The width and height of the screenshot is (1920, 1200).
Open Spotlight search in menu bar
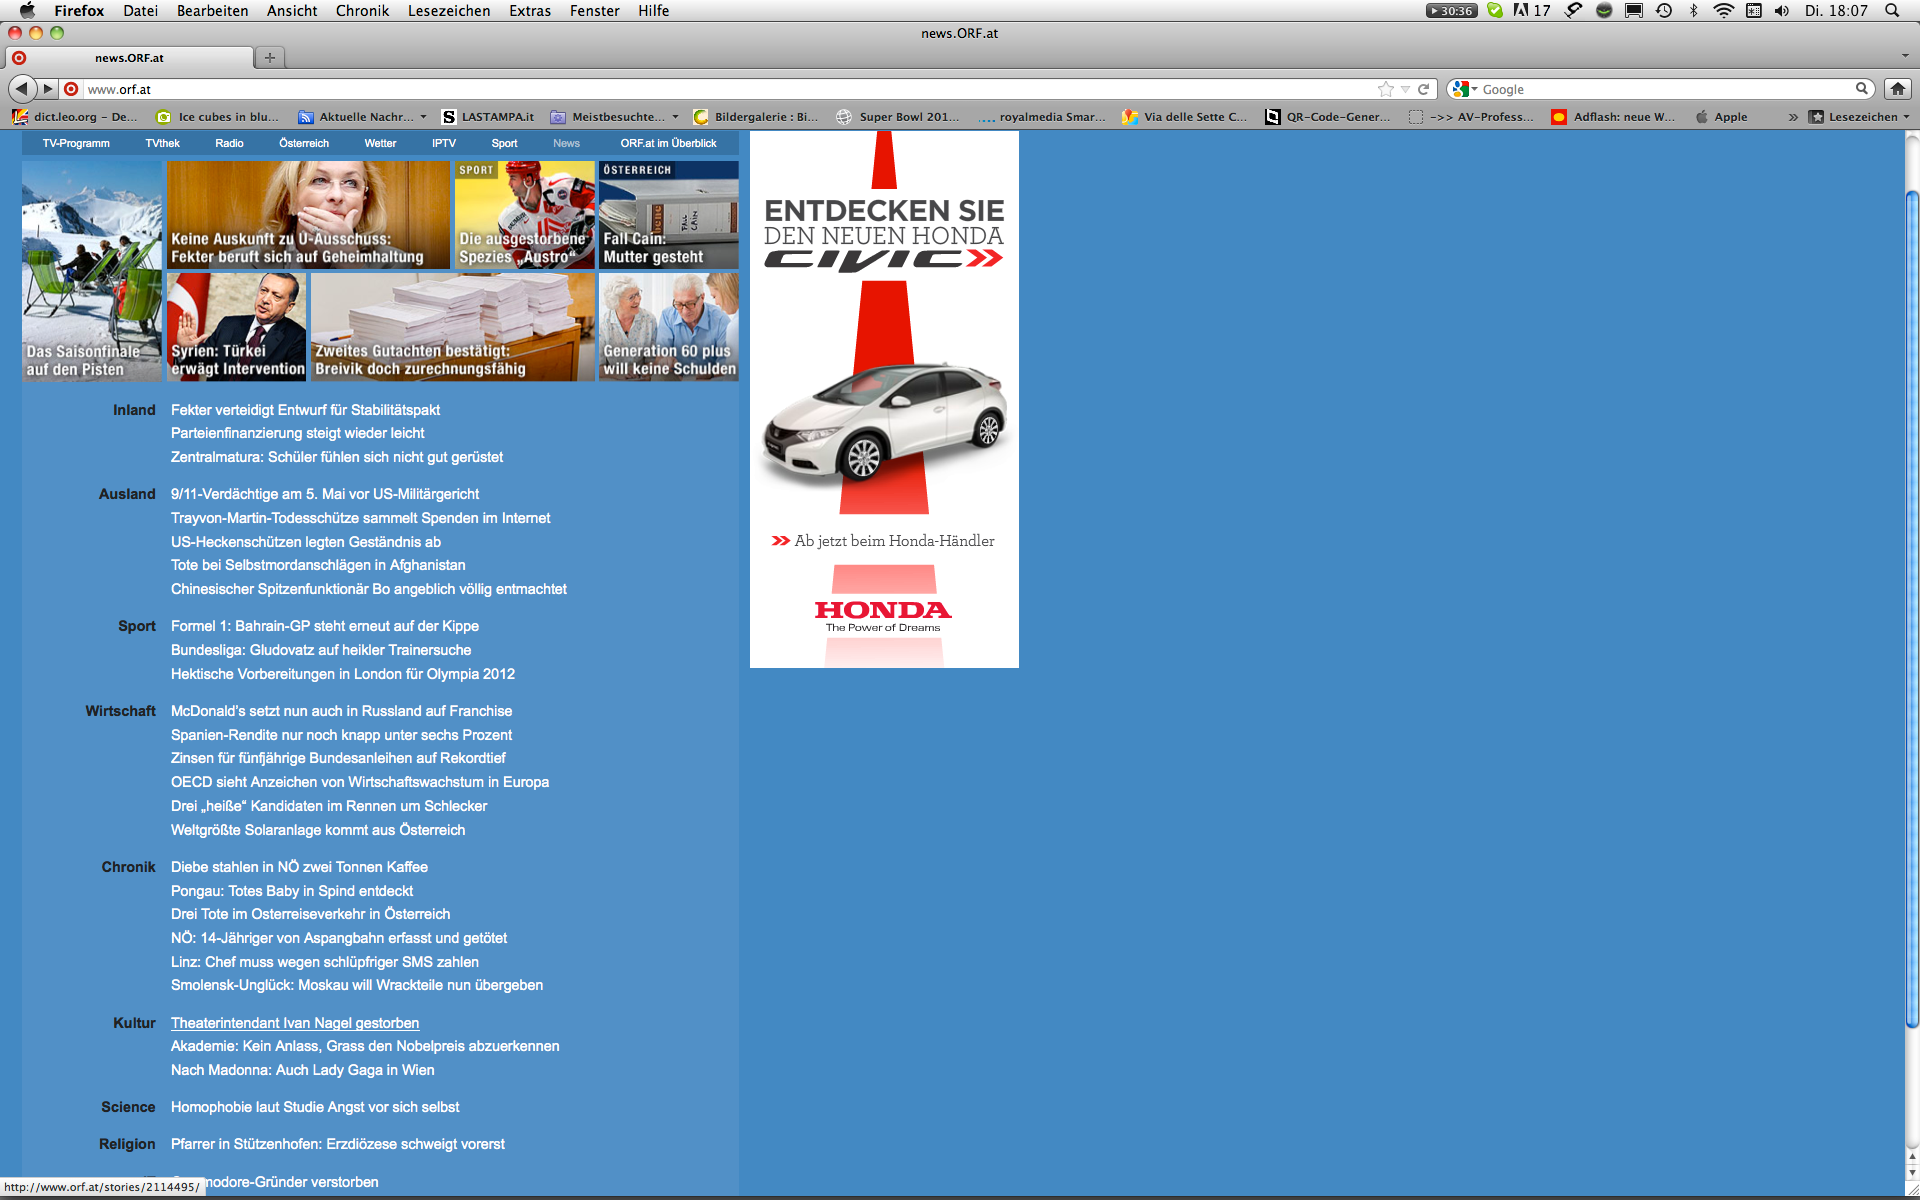(x=1892, y=10)
